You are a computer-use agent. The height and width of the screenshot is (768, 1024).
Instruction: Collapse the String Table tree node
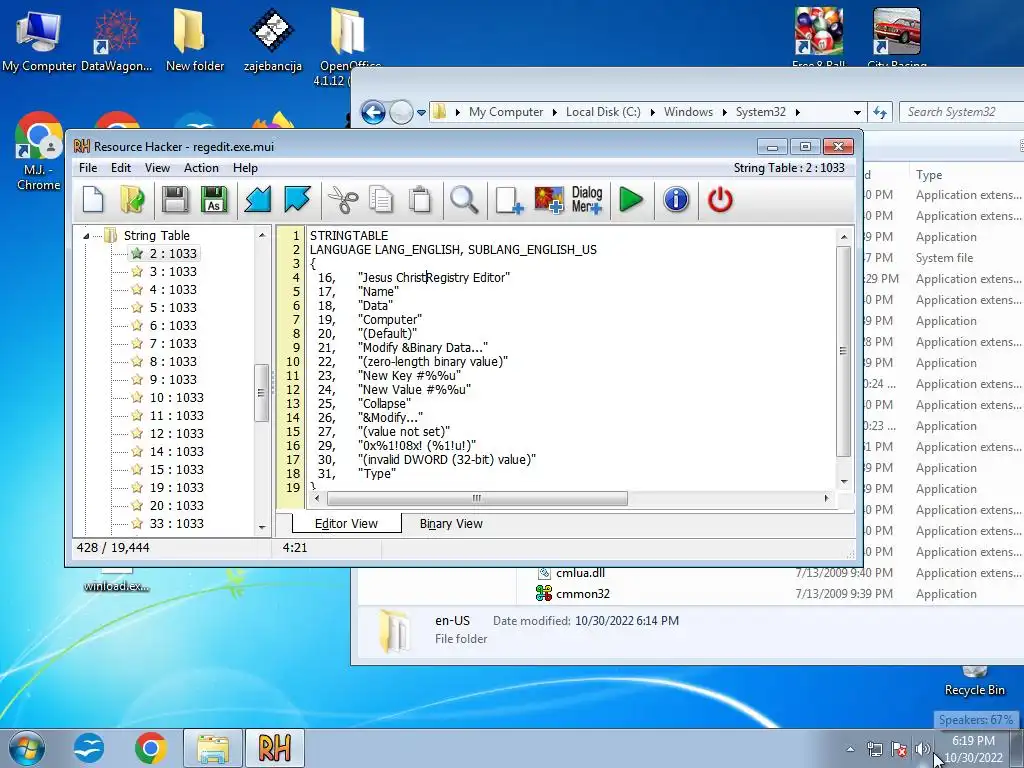coord(86,236)
